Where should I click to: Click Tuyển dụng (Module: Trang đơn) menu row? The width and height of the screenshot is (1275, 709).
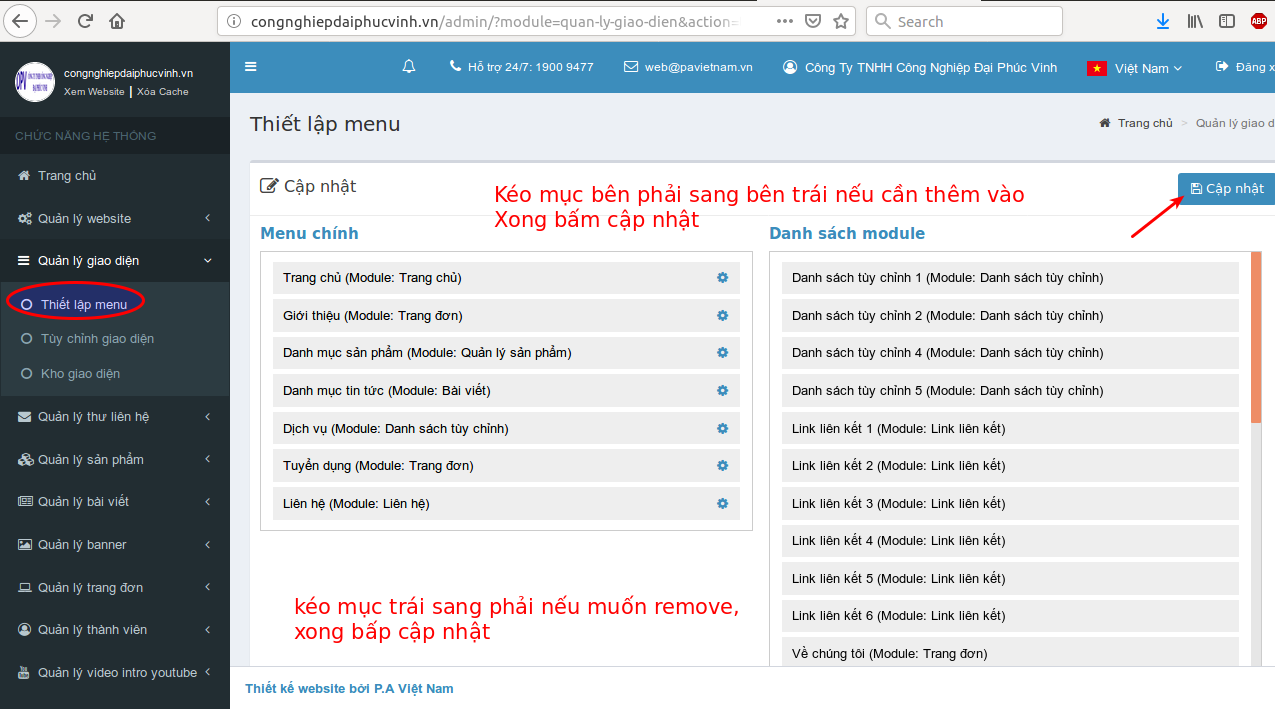506,466
